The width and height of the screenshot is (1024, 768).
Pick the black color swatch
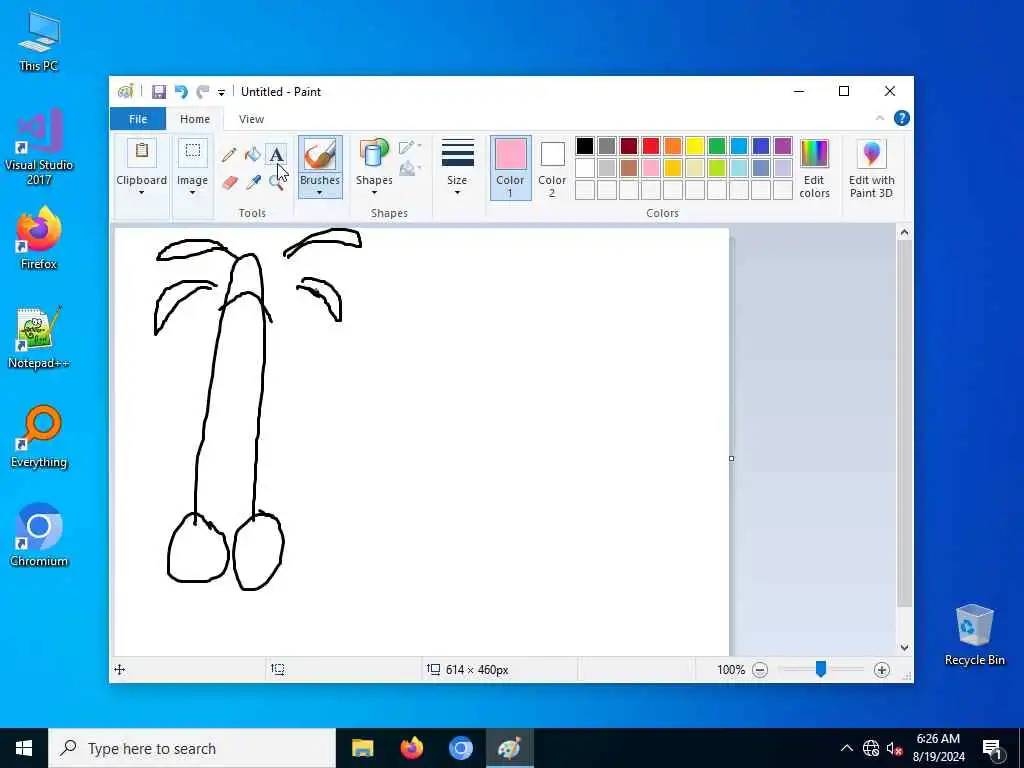click(585, 146)
